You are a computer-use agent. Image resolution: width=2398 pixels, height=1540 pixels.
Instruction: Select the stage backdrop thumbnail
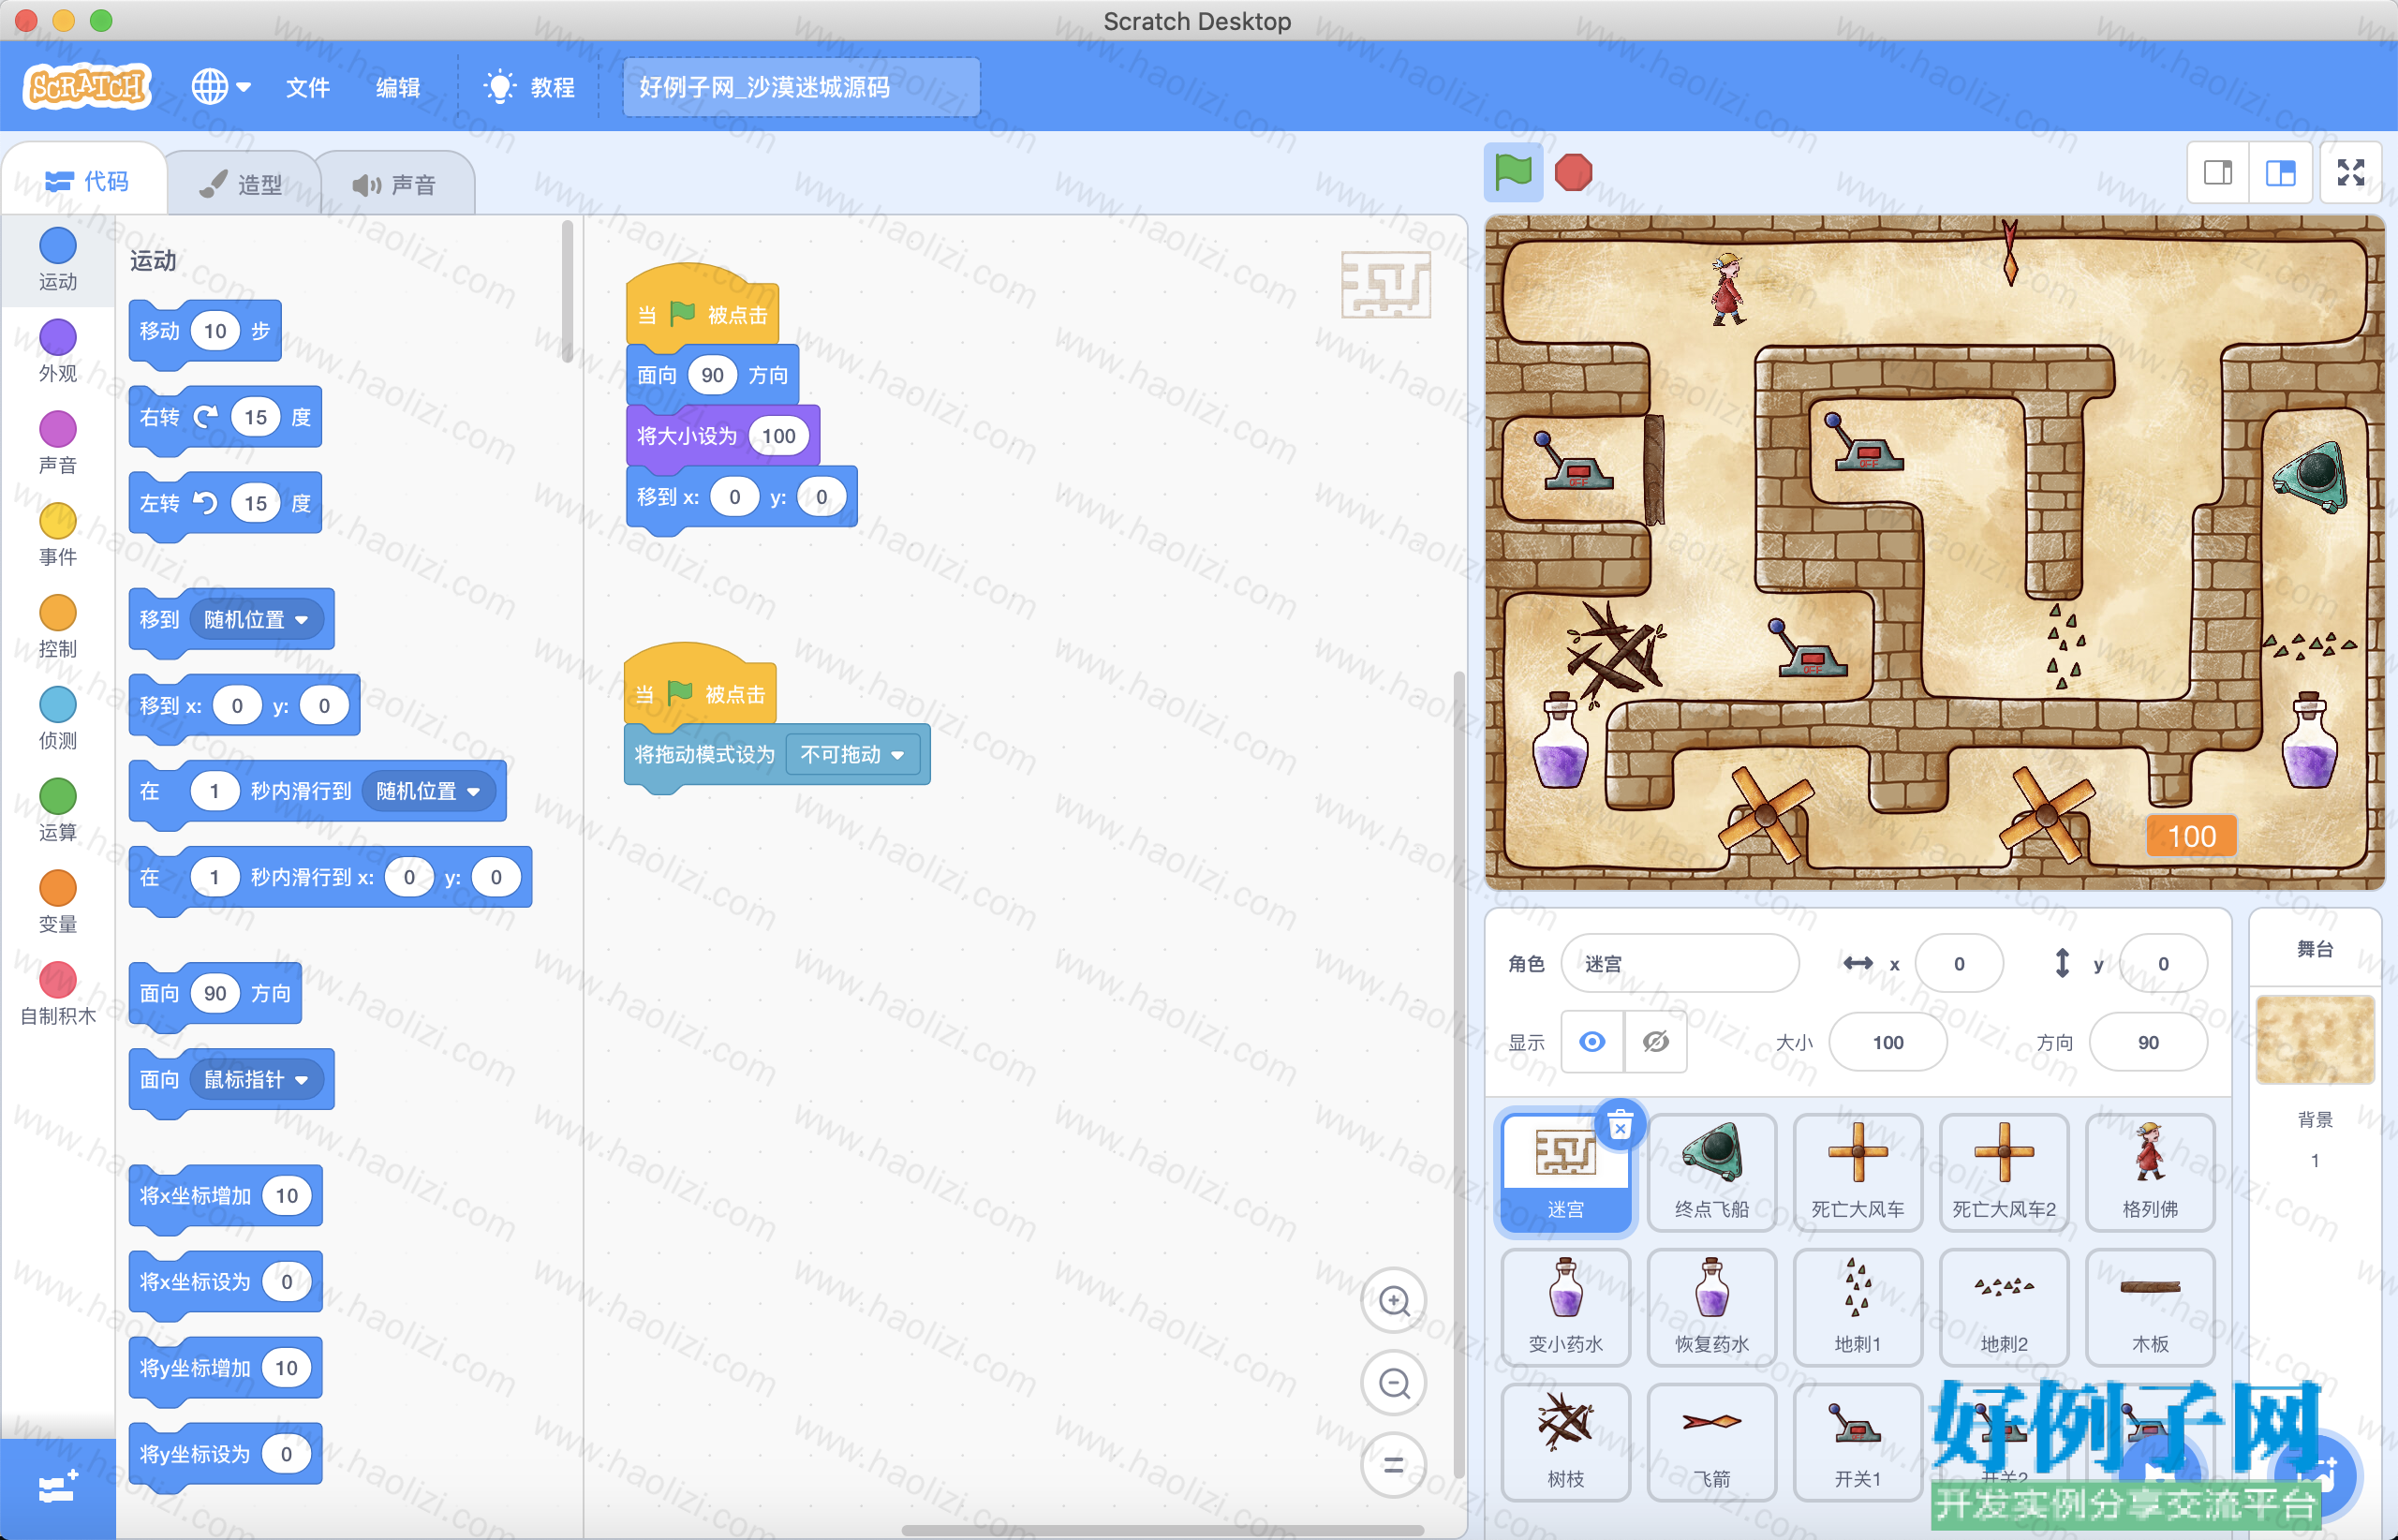pos(2315,1040)
